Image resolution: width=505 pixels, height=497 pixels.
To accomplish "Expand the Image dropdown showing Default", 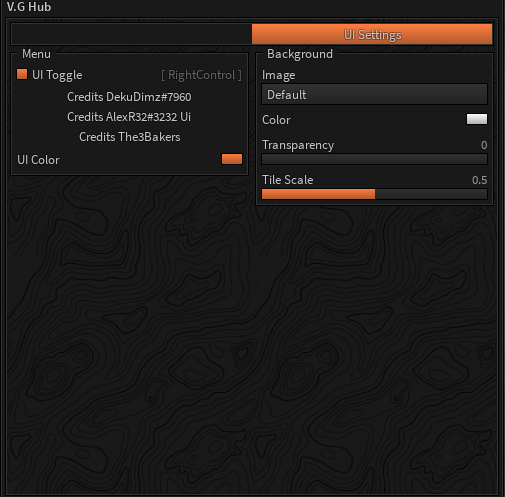I will (375, 94).
